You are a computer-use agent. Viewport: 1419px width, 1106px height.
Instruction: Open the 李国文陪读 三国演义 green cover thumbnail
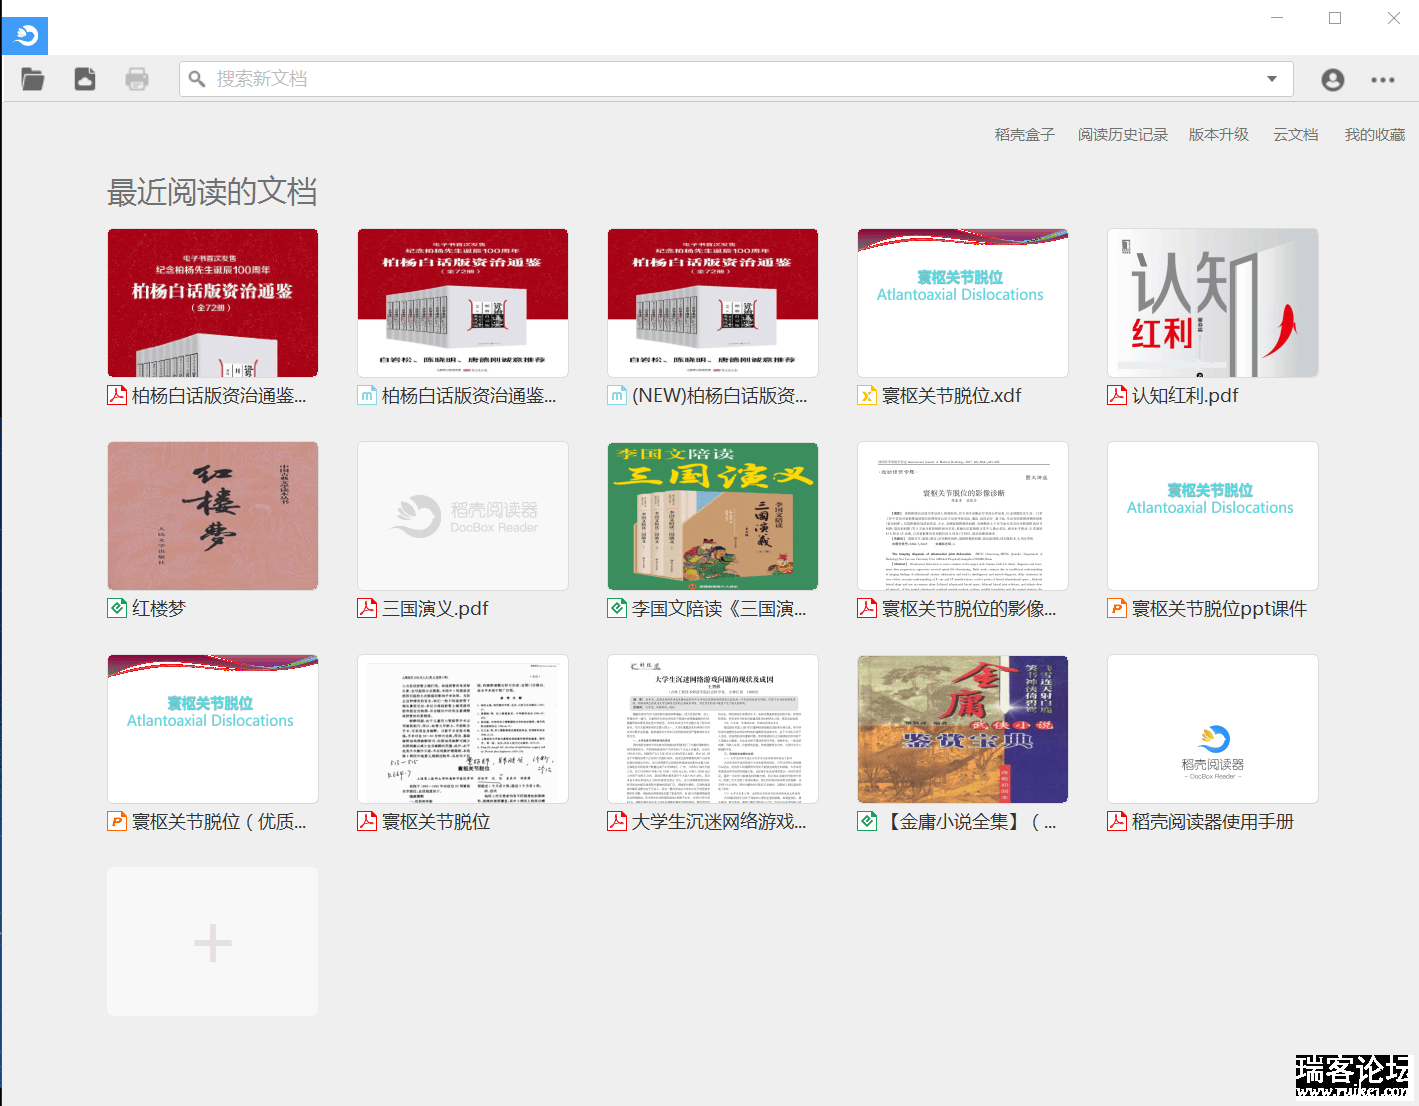point(713,516)
